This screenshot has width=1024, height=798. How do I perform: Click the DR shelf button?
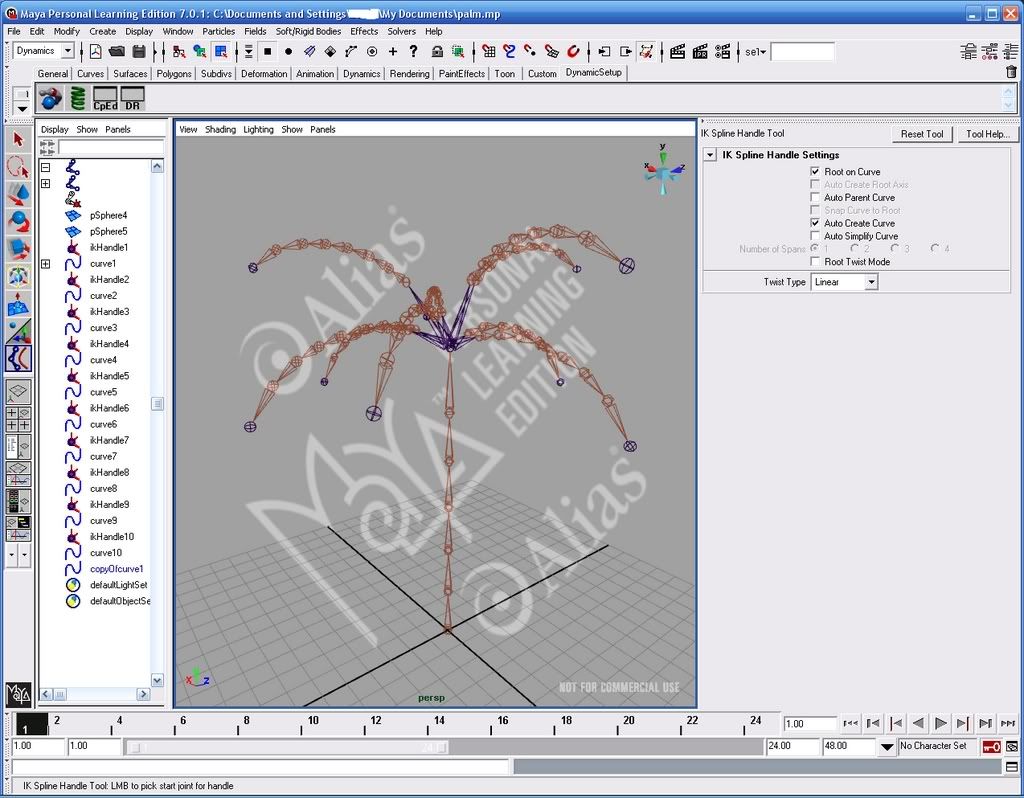pyautogui.click(x=133, y=99)
